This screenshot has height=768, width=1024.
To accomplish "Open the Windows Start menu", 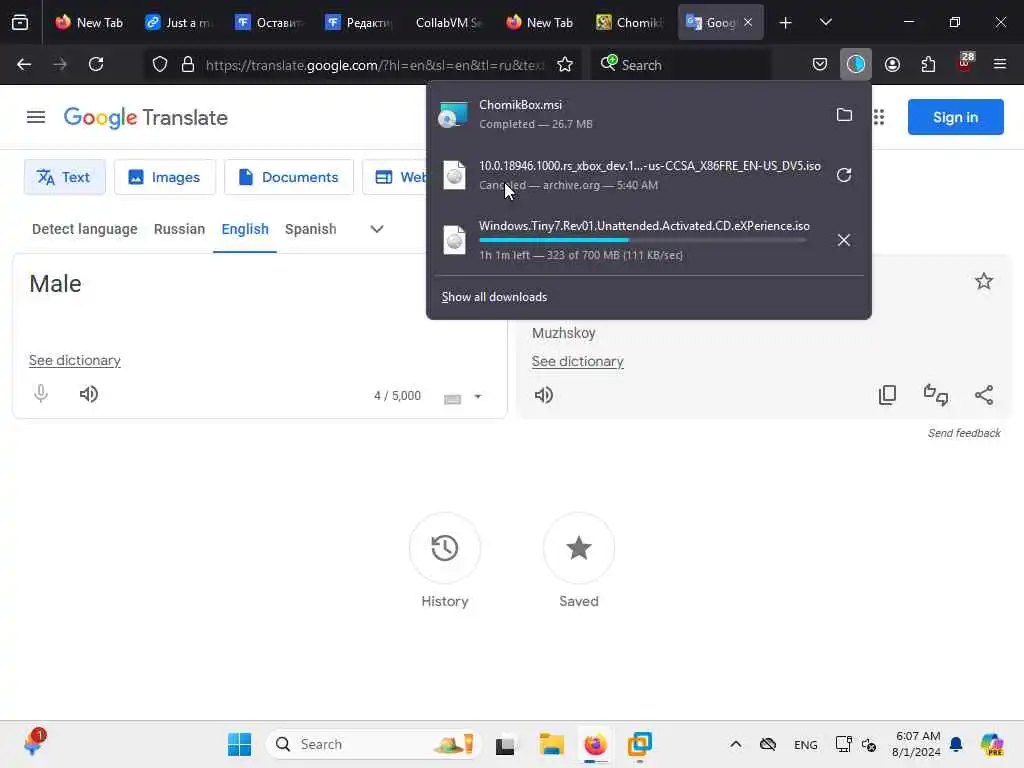I will click(239, 744).
